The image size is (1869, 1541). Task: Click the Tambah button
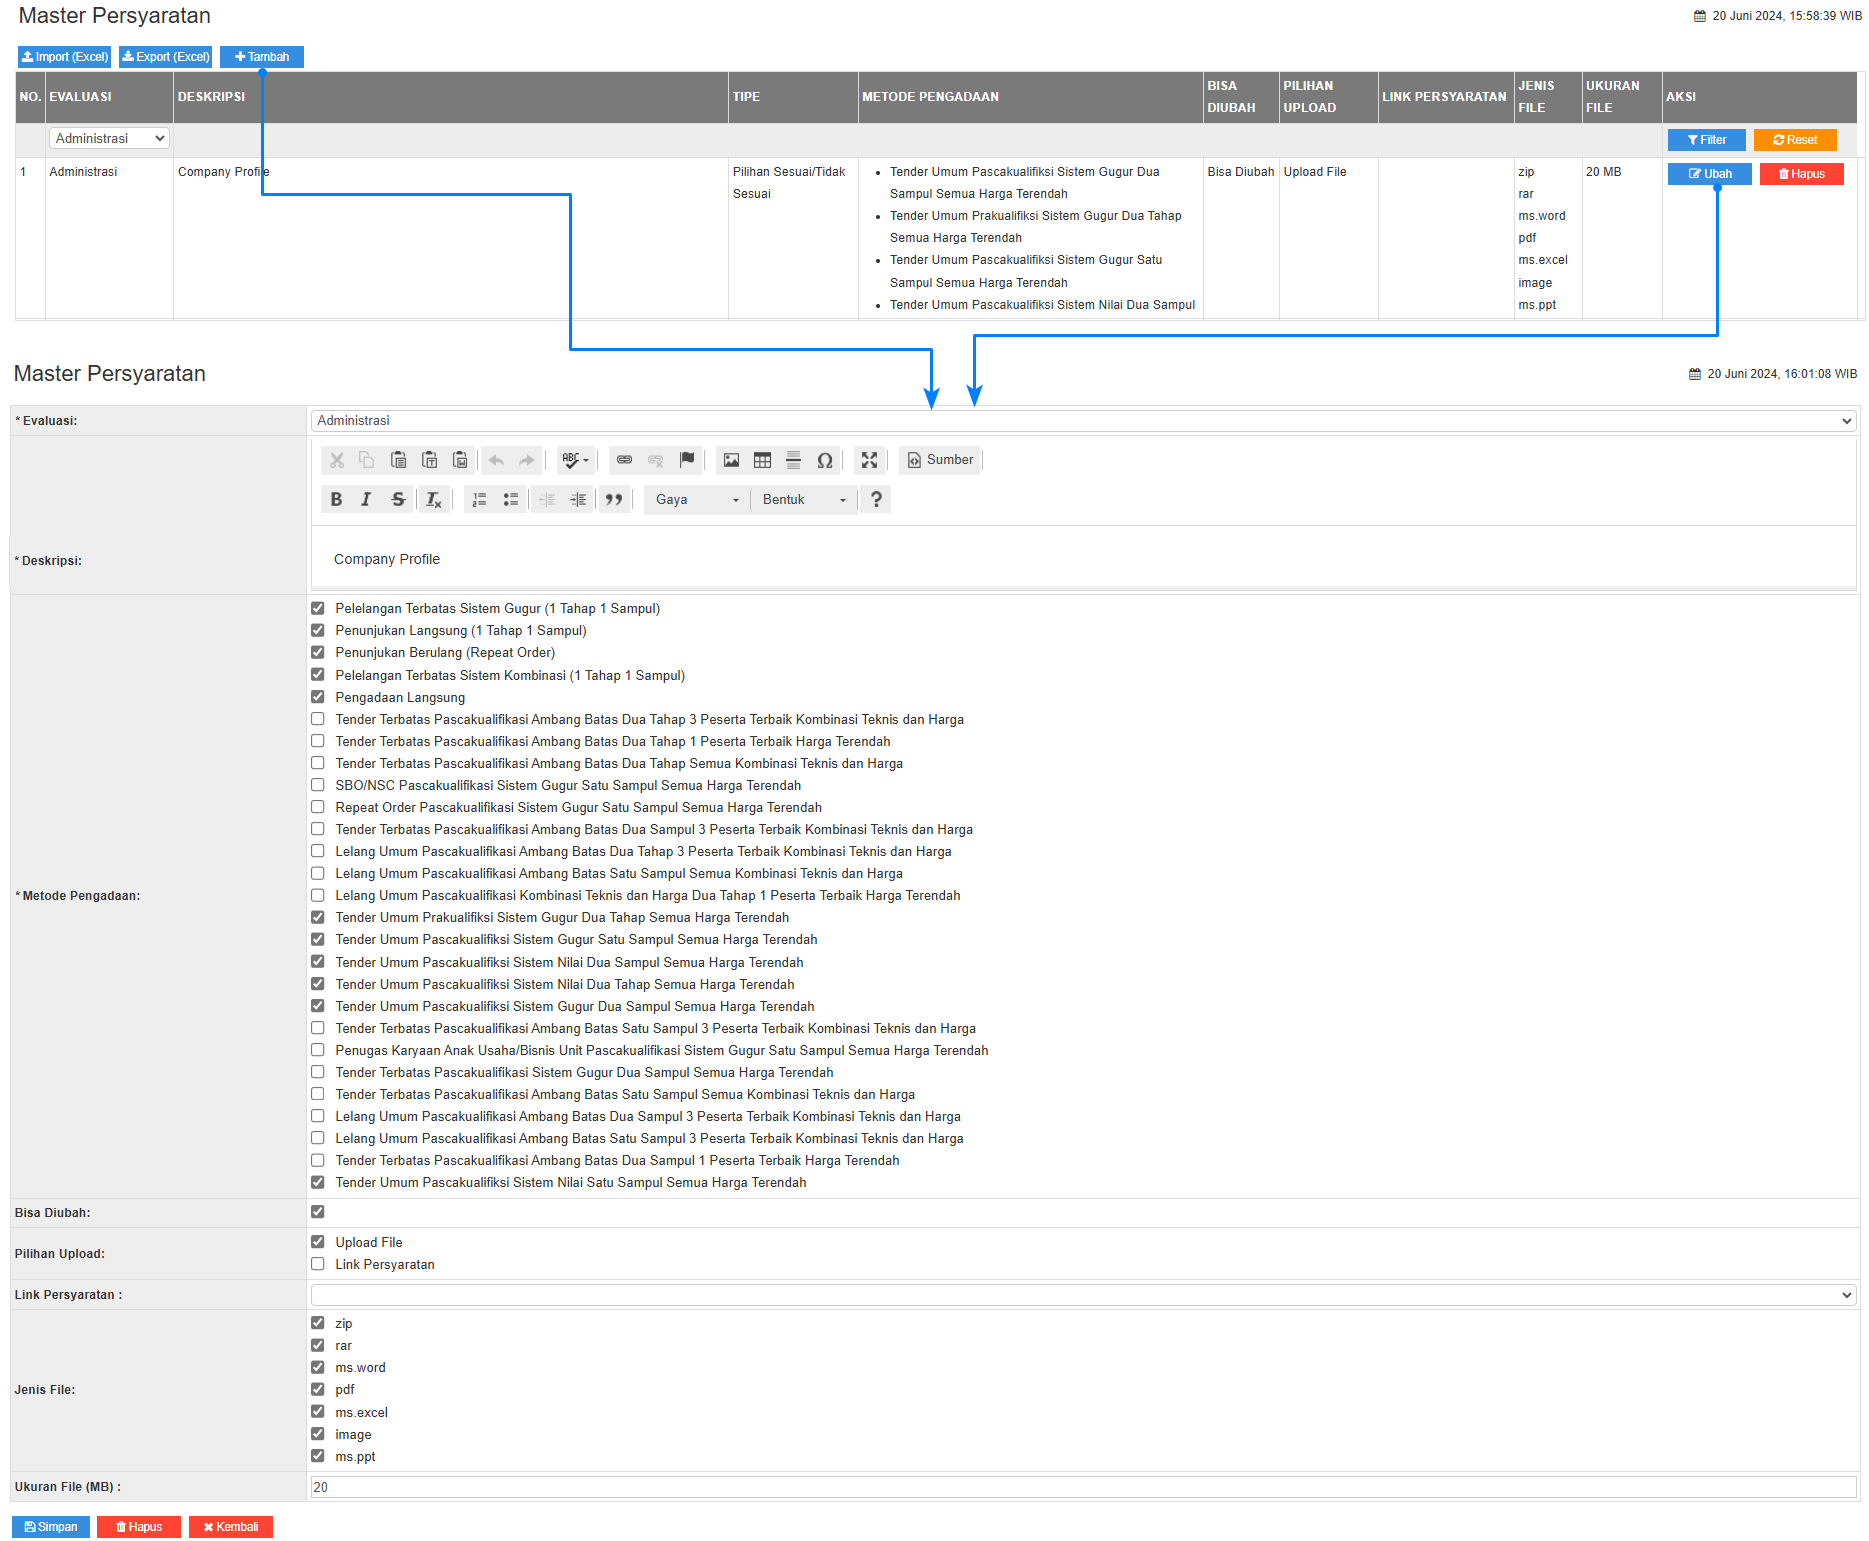pyautogui.click(x=261, y=57)
